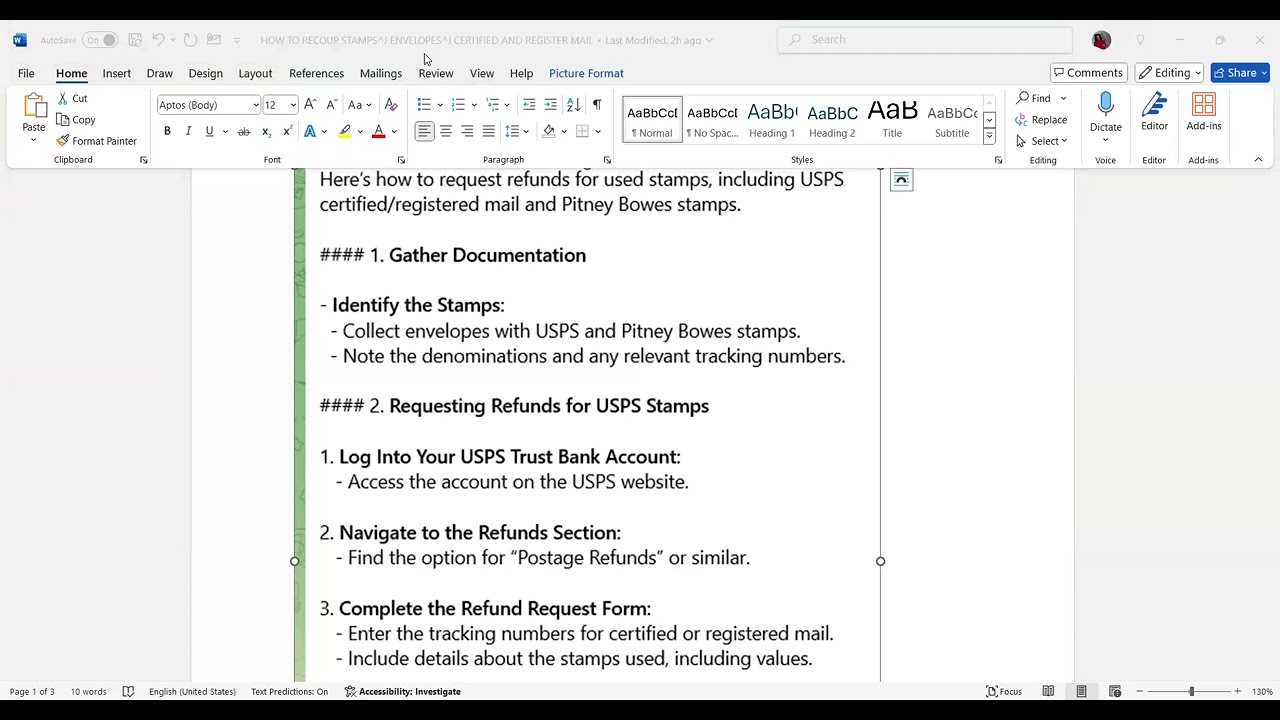Click Replace in Editing group
Image resolution: width=1280 pixels, height=720 pixels.
[1041, 120]
